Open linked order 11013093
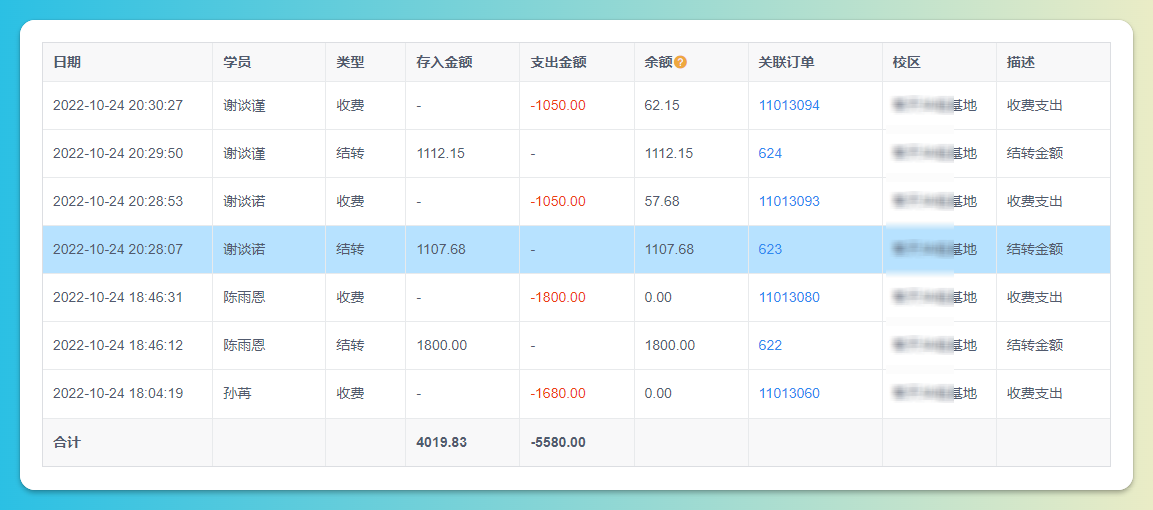Screen dimensions: 1153x510 [x=789, y=201]
